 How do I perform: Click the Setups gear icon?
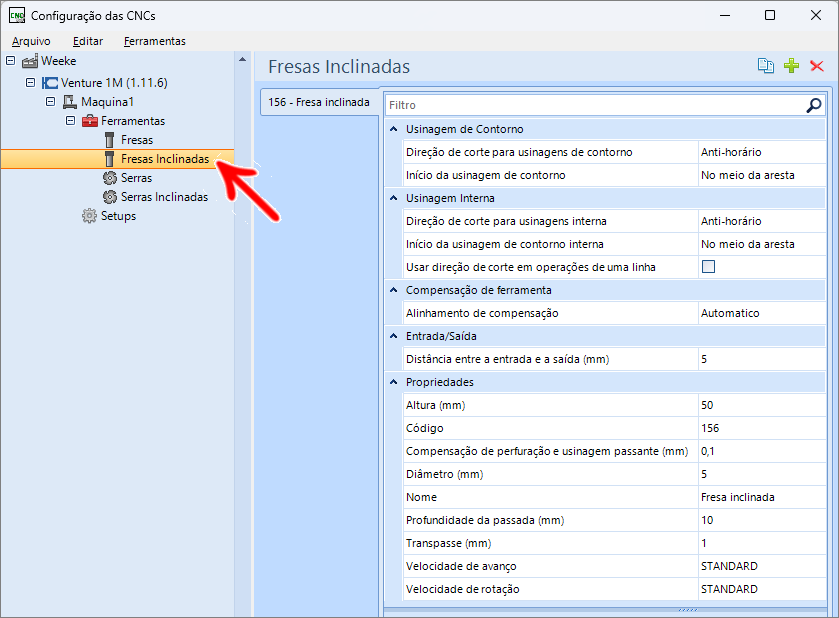coord(89,216)
